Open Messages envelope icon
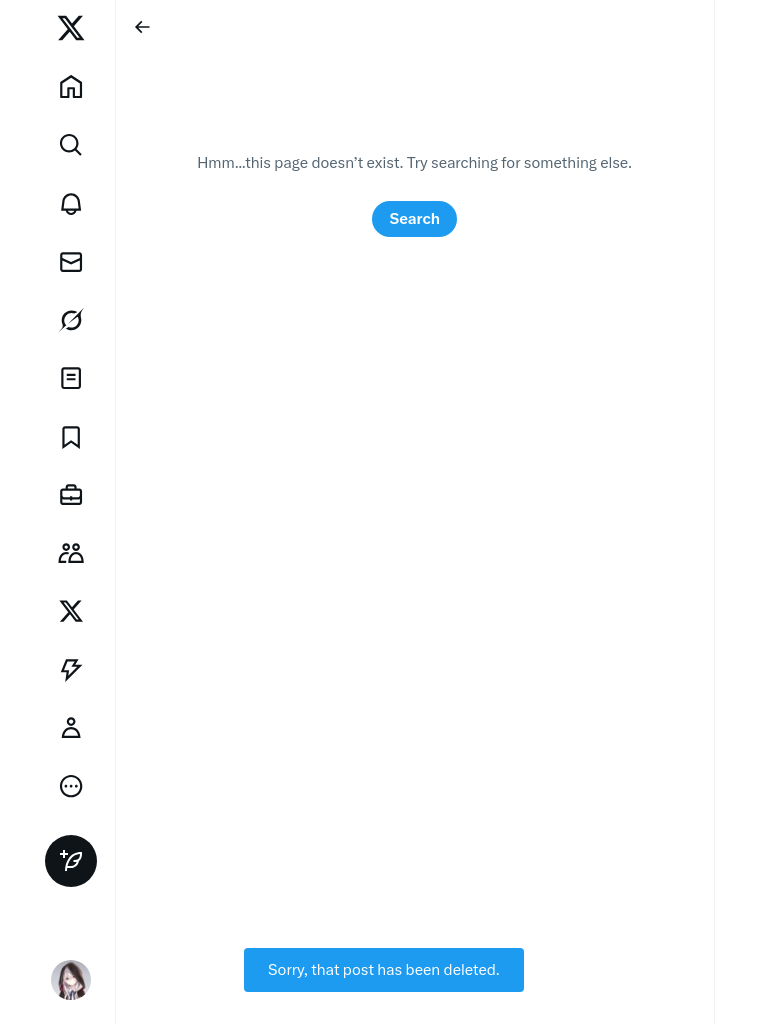This screenshot has width=768, height=1024. [71, 262]
